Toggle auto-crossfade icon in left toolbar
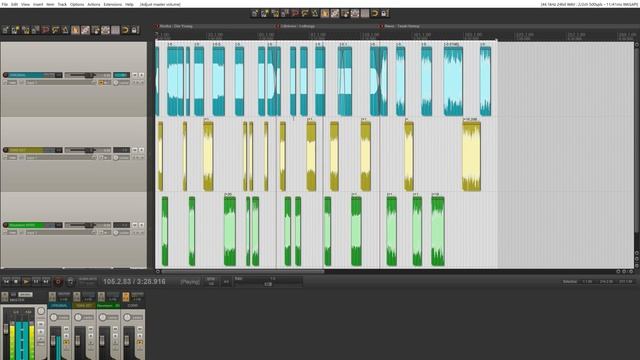 76,30
